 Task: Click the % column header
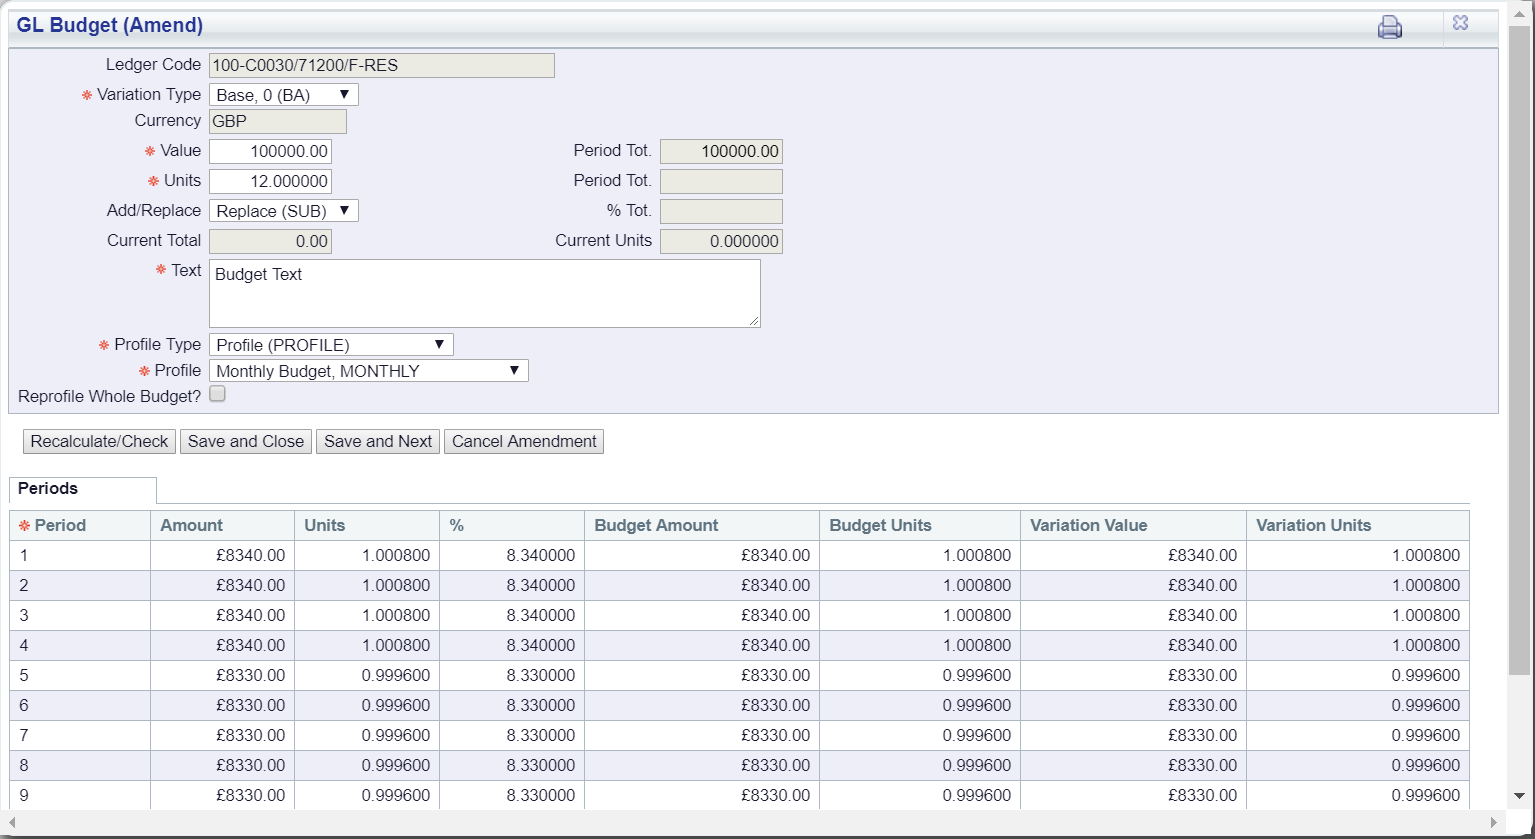511,525
